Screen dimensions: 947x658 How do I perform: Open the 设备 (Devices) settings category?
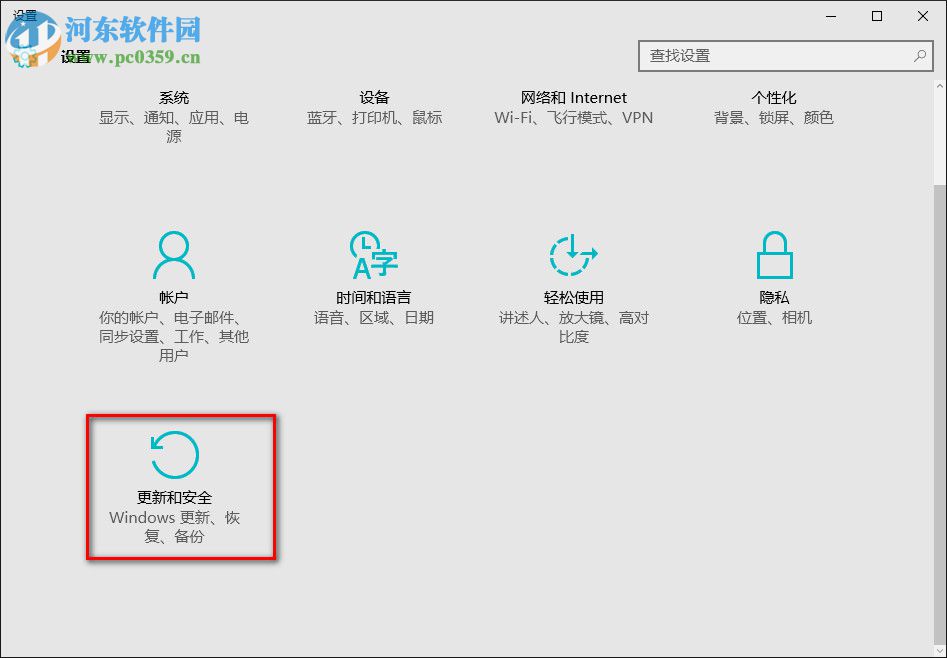[x=374, y=97]
